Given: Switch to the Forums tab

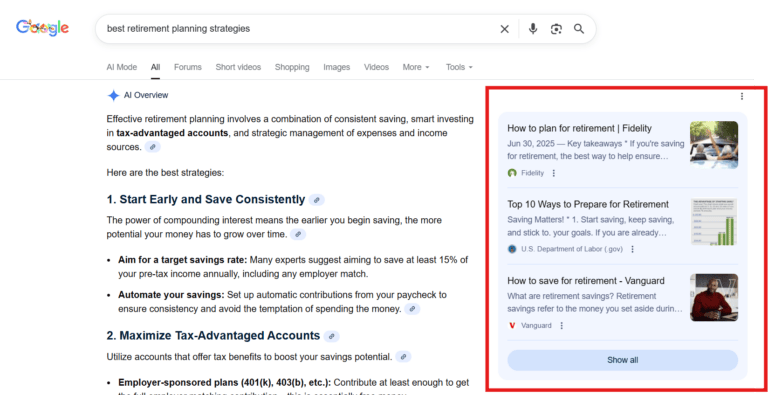Looking at the screenshot, I should [x=188, y=67].
